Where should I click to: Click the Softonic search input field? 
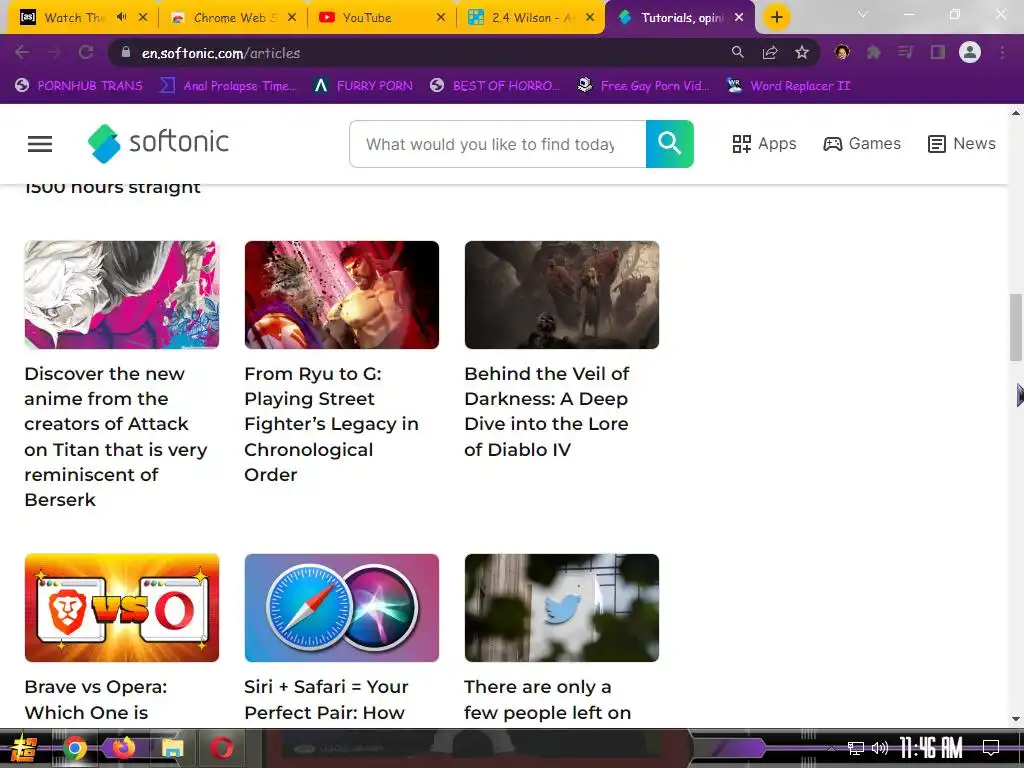pyautogui.click(x=498, y=144)
